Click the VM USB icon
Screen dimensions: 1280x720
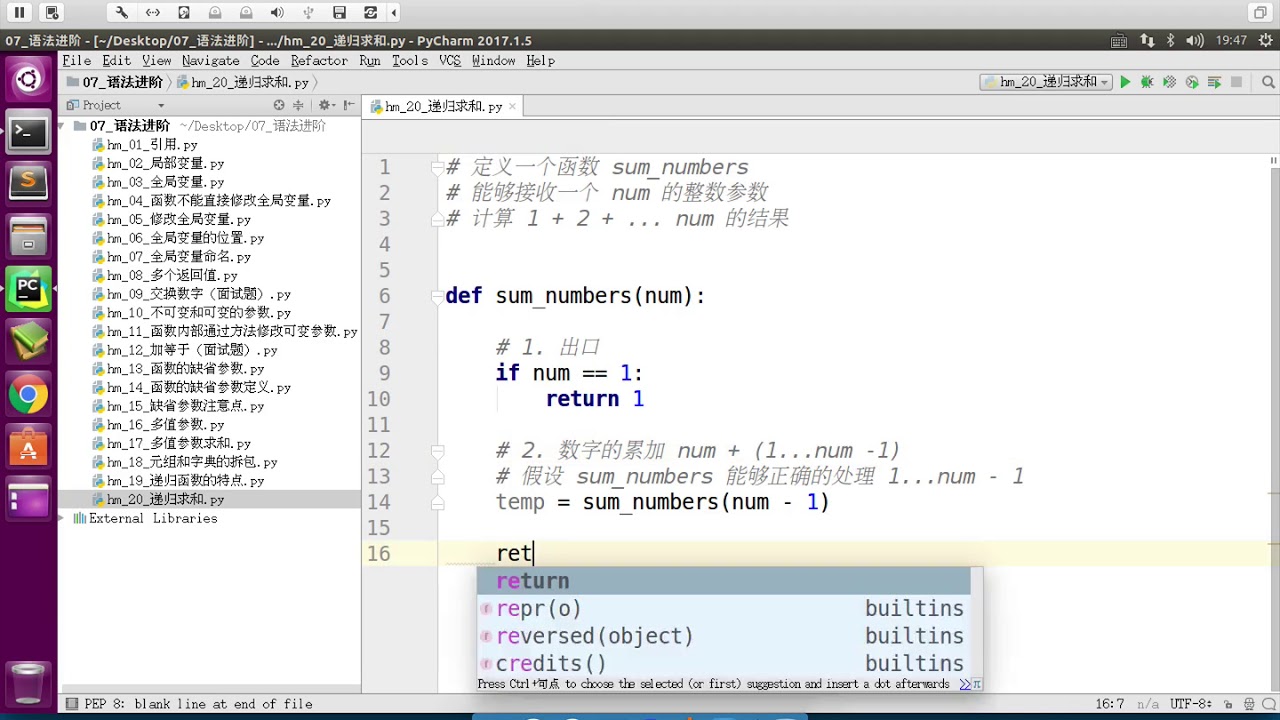coord(309,13)
